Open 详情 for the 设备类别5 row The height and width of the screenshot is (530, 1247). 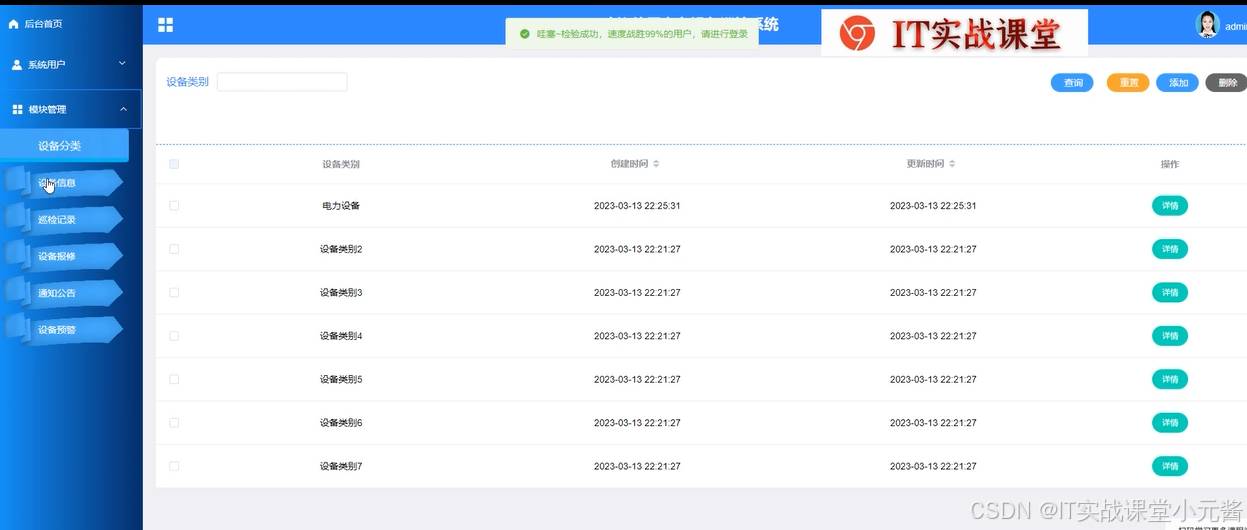coord(1169,379)
